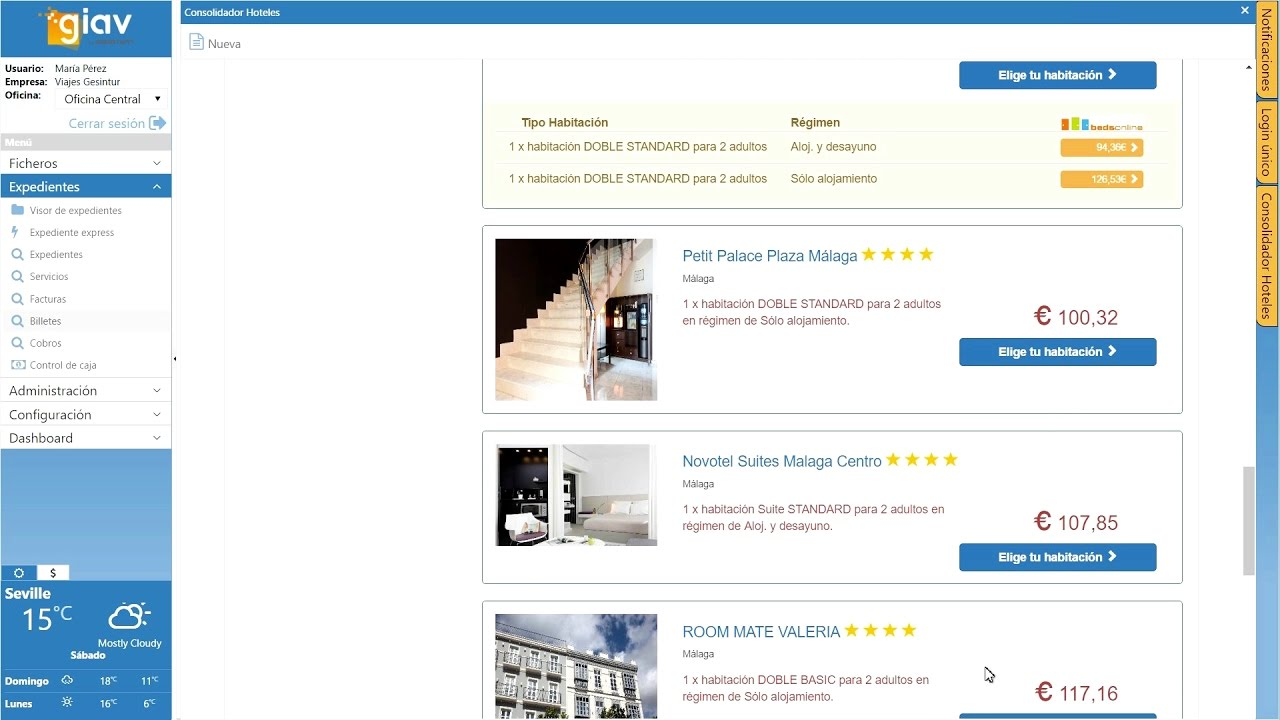This screenshot has height=720, width=1280.
Task: Click the € 100,32 price text
Action: click(1076, 317)
